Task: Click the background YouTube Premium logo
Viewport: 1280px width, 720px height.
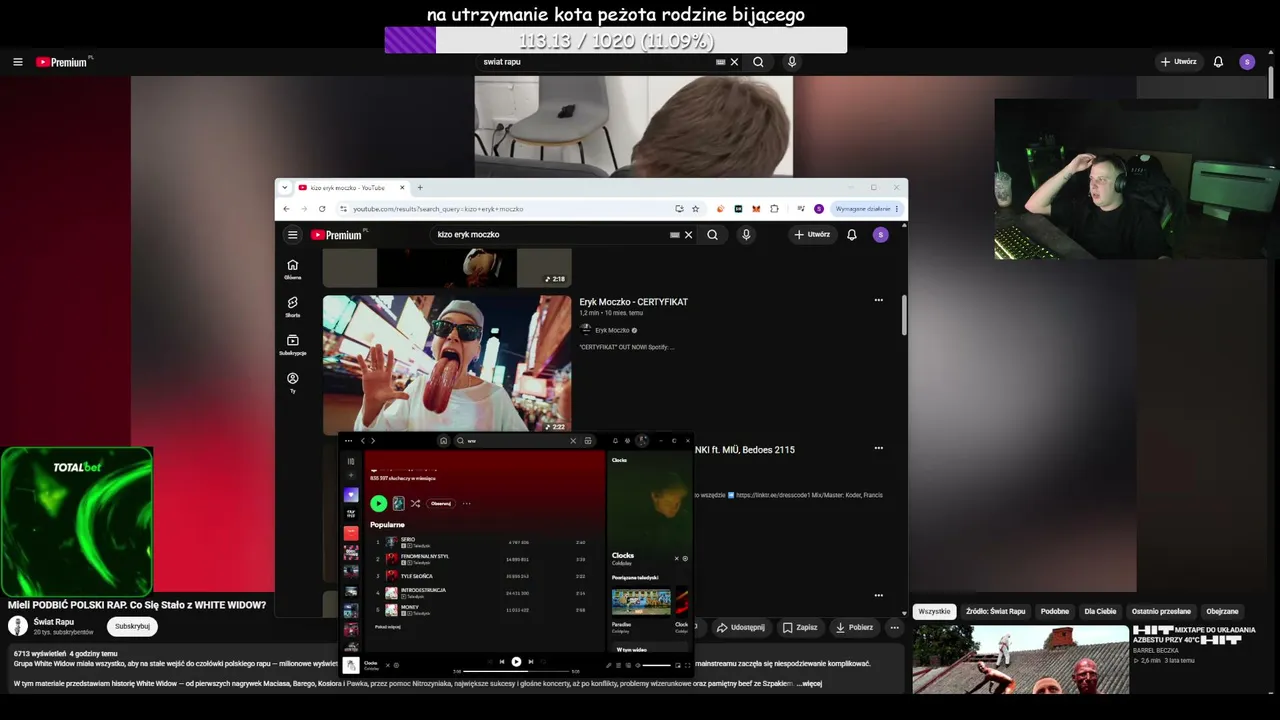Action: [x=64, y=62]
